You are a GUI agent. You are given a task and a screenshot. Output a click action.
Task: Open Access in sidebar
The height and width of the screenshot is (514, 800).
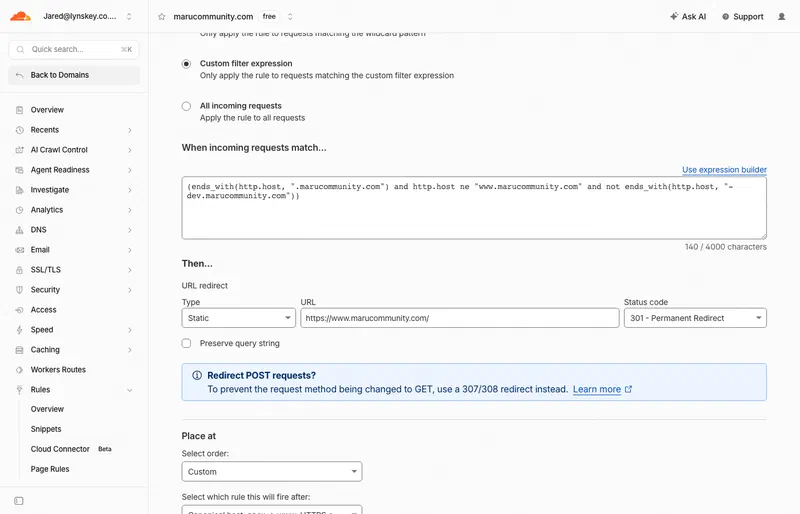coord(43,310)
